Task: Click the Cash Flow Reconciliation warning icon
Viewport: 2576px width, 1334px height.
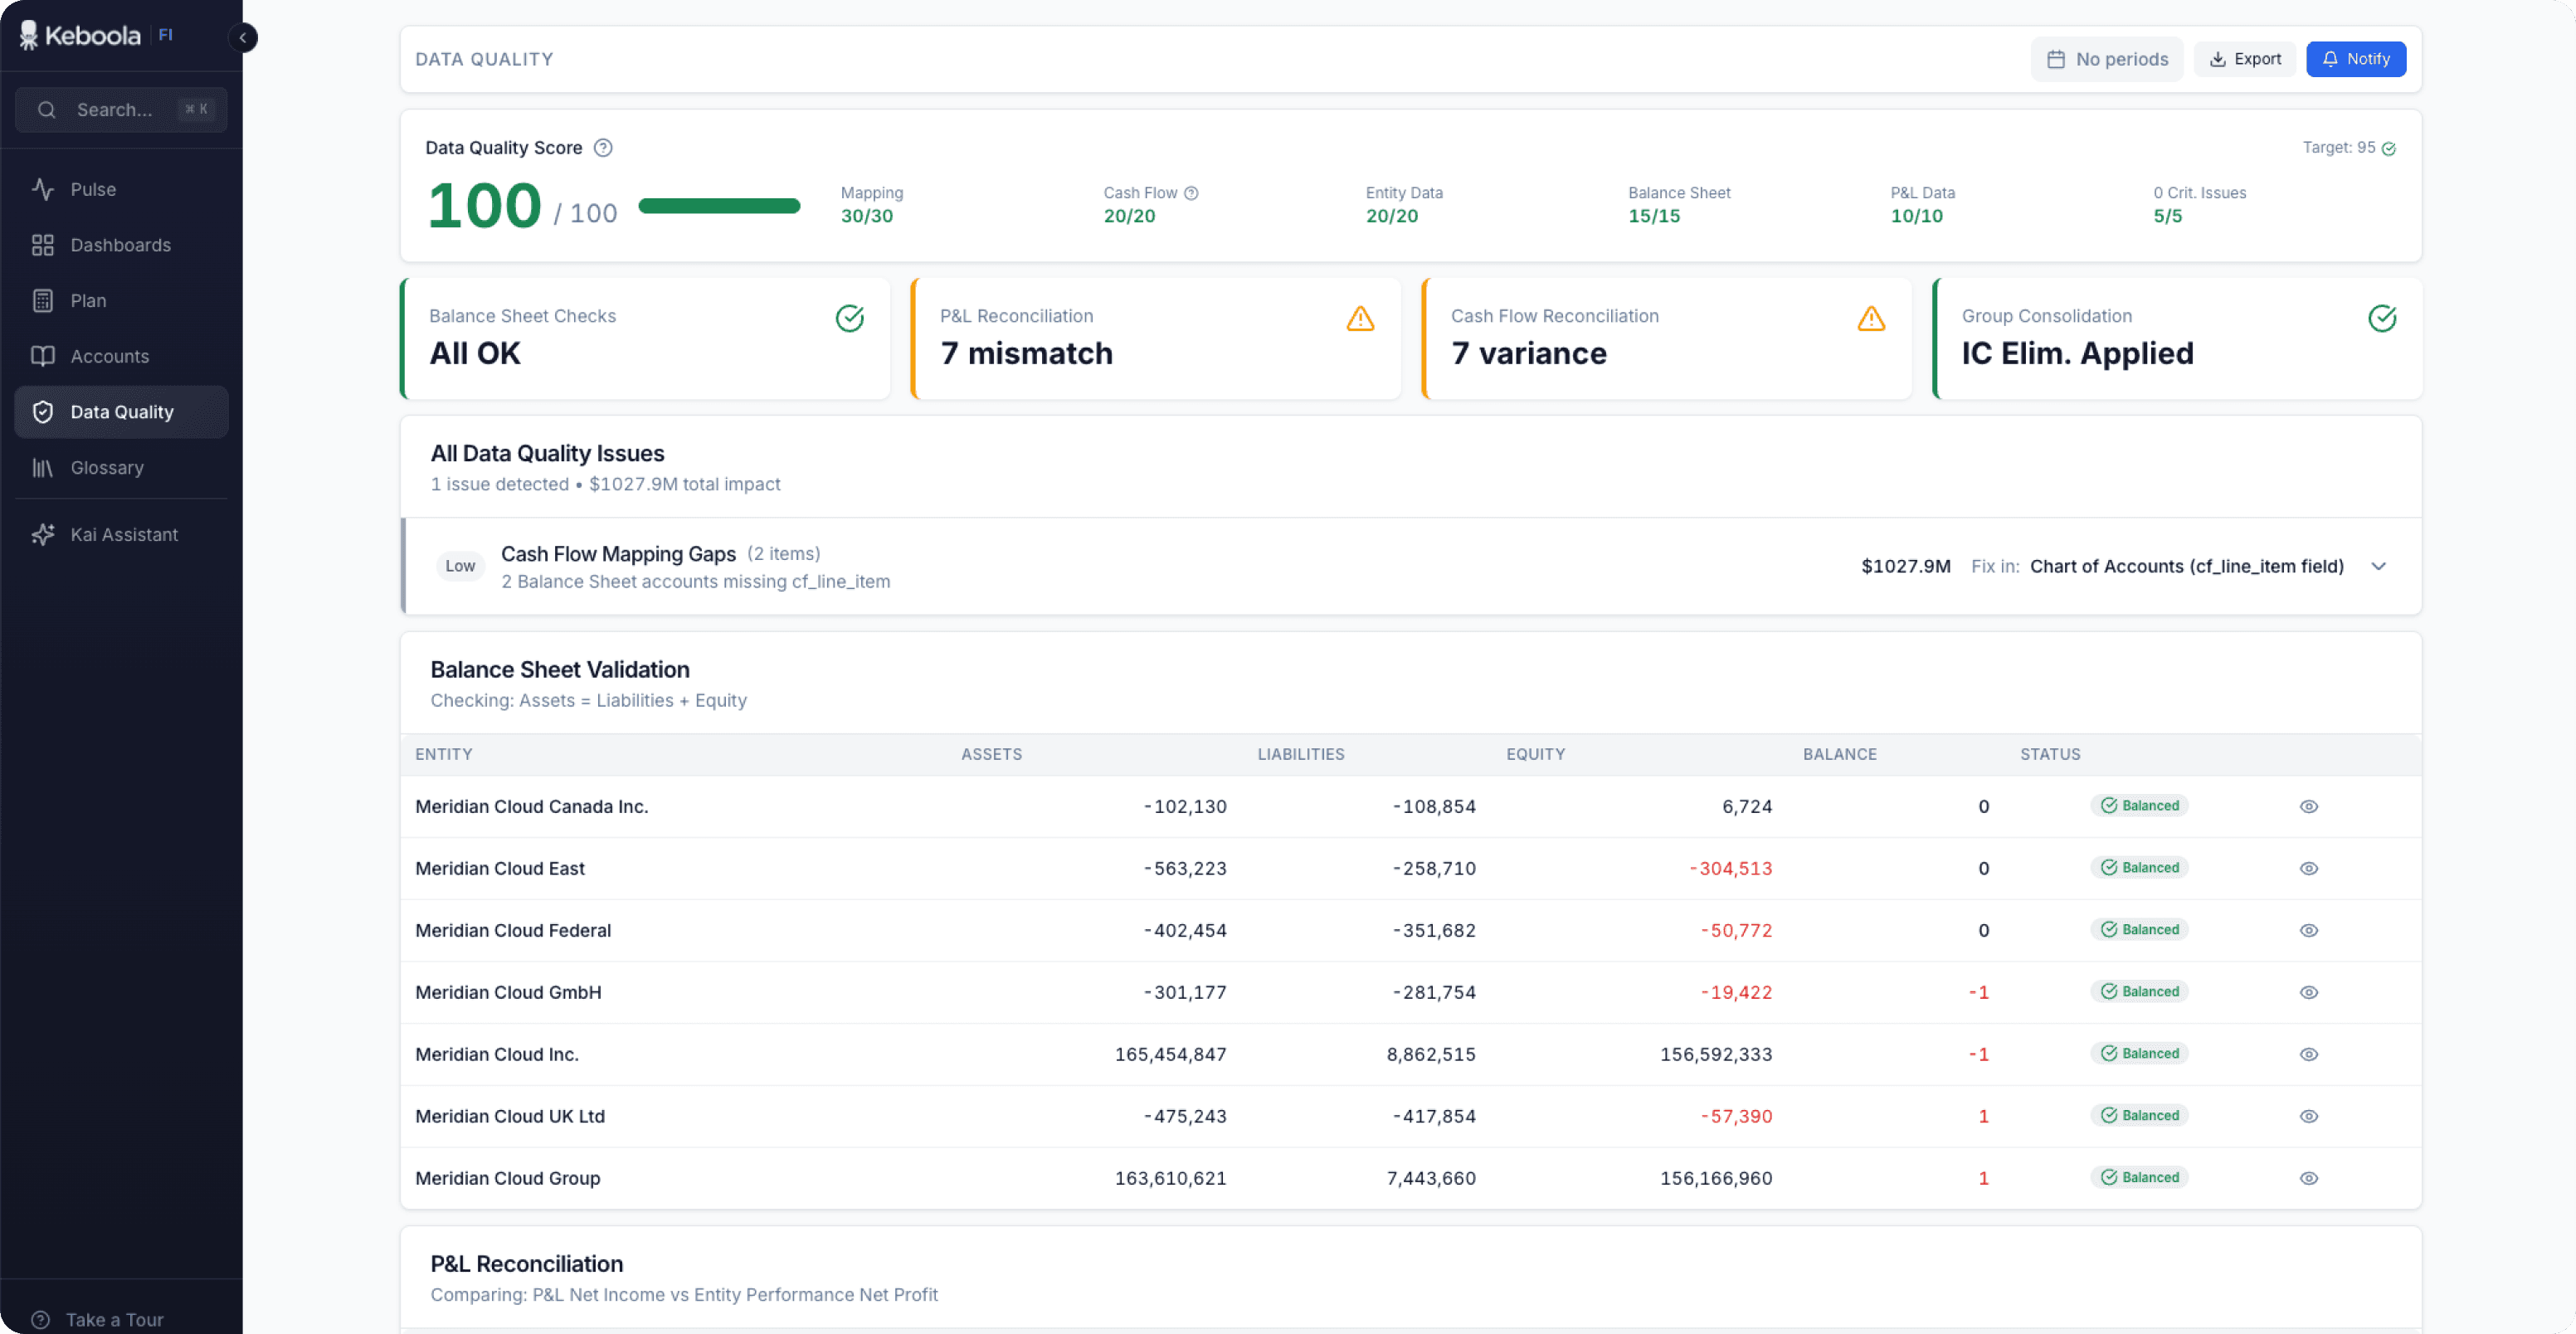Action: click(1871, 319)
